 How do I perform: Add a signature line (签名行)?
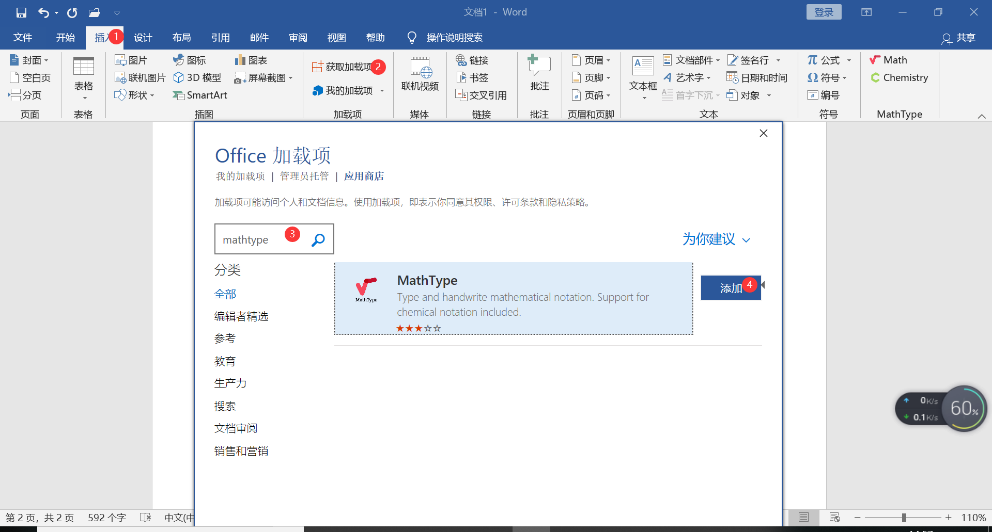point(753,60)
